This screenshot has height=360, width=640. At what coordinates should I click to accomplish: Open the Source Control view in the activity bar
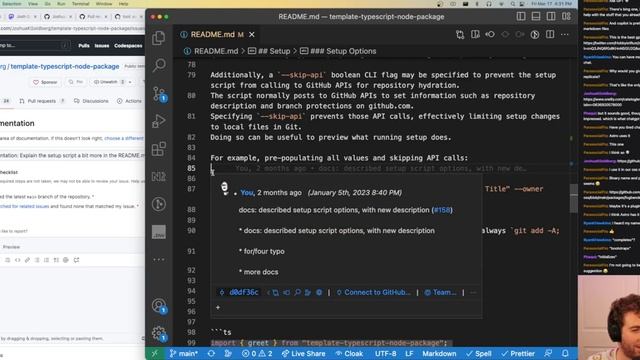(159, 94)
